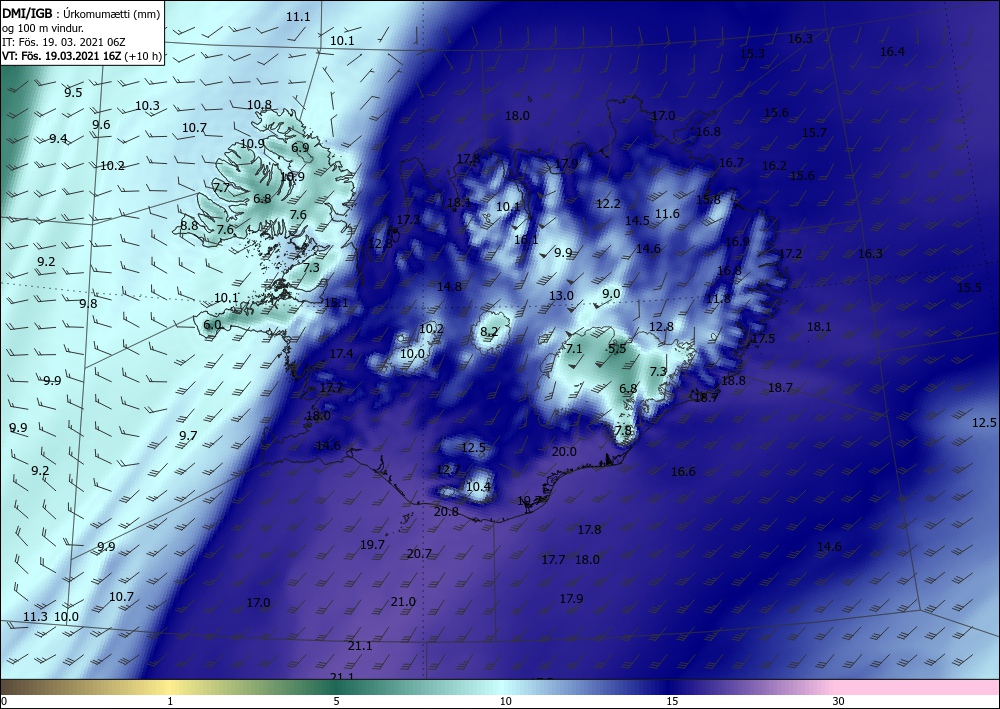The image size is (1000, 709).
Task: Select the 11.8 value label
Action: pos(718,299)
